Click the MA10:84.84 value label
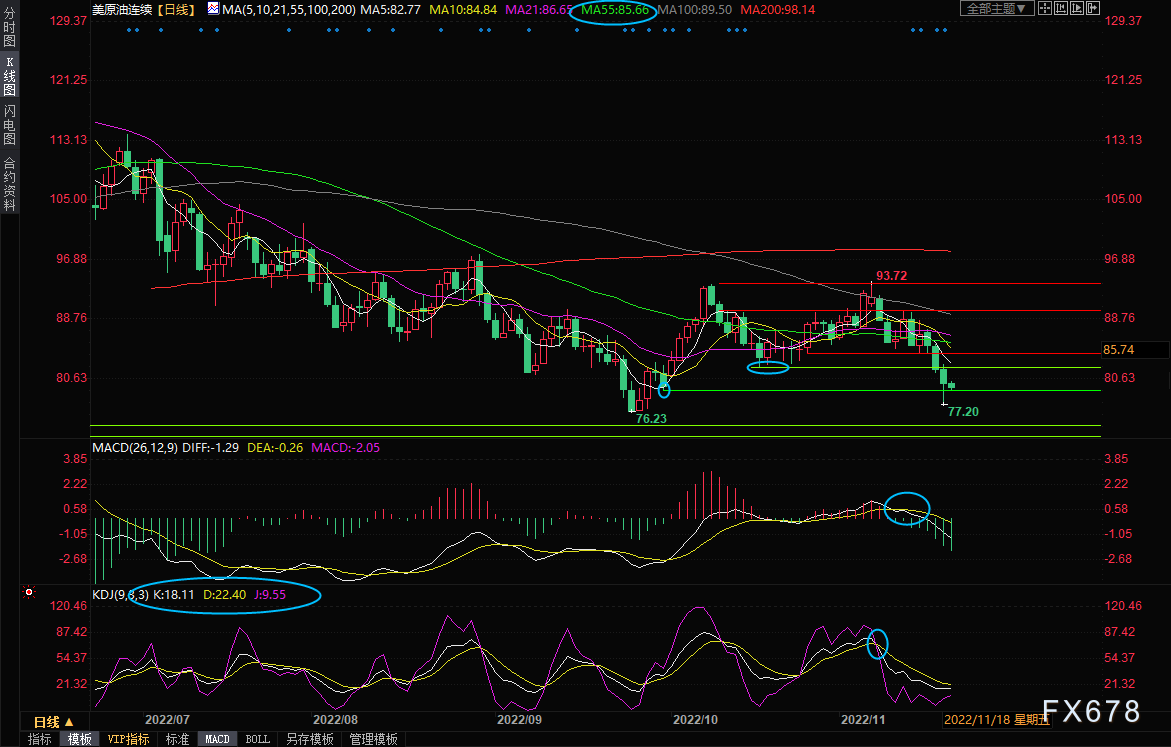The image size is (1171, 747). [463, 10]
